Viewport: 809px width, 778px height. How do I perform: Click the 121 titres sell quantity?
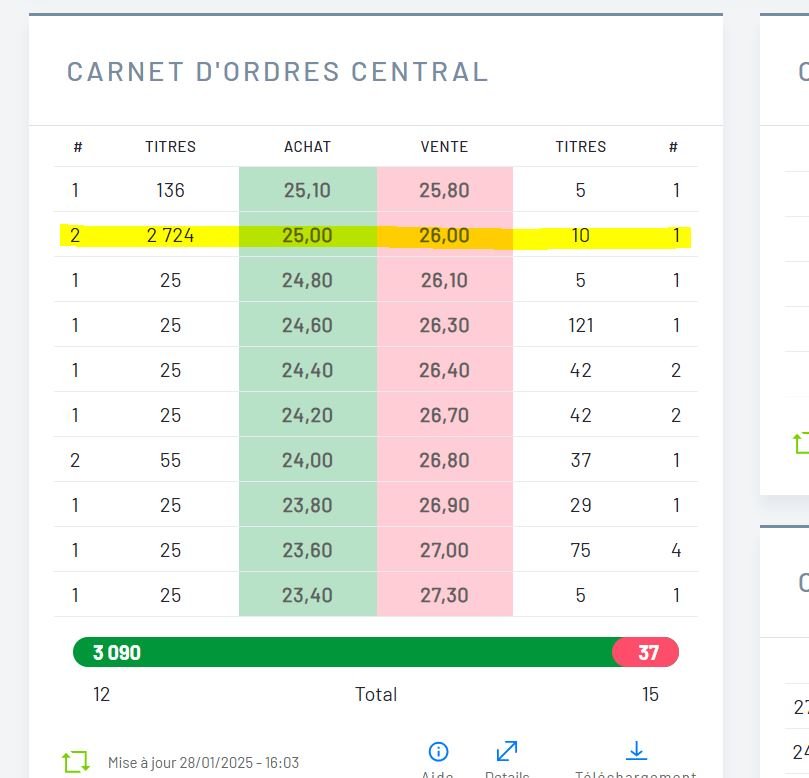(580, 325)
